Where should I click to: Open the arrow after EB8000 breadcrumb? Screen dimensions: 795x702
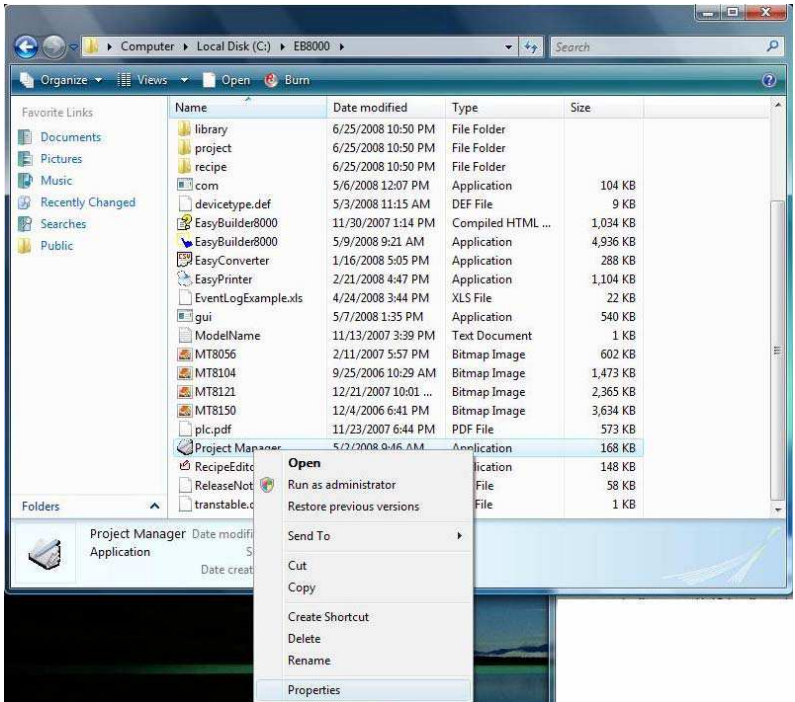[342, 47]
